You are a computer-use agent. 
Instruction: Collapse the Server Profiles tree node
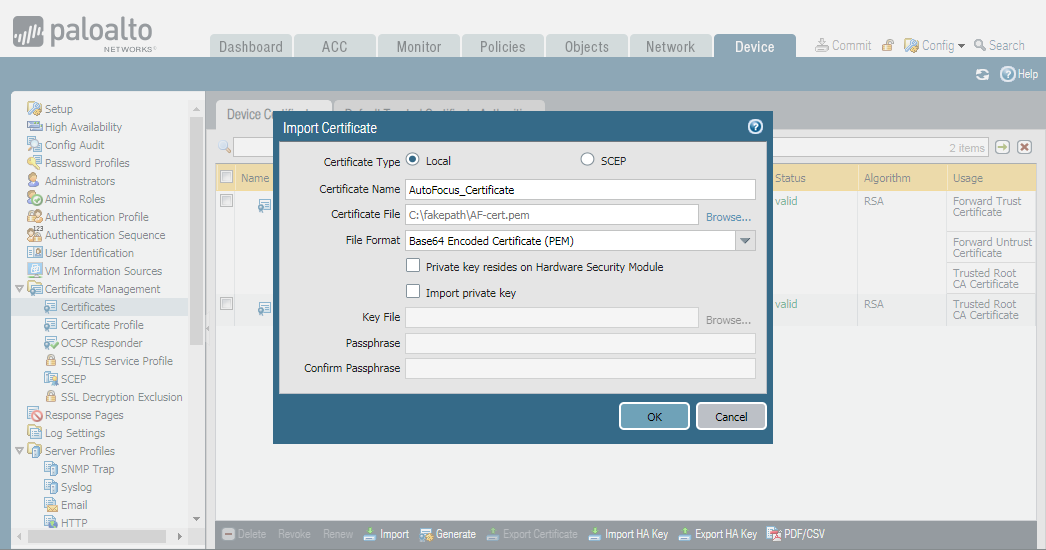[19, 451]
